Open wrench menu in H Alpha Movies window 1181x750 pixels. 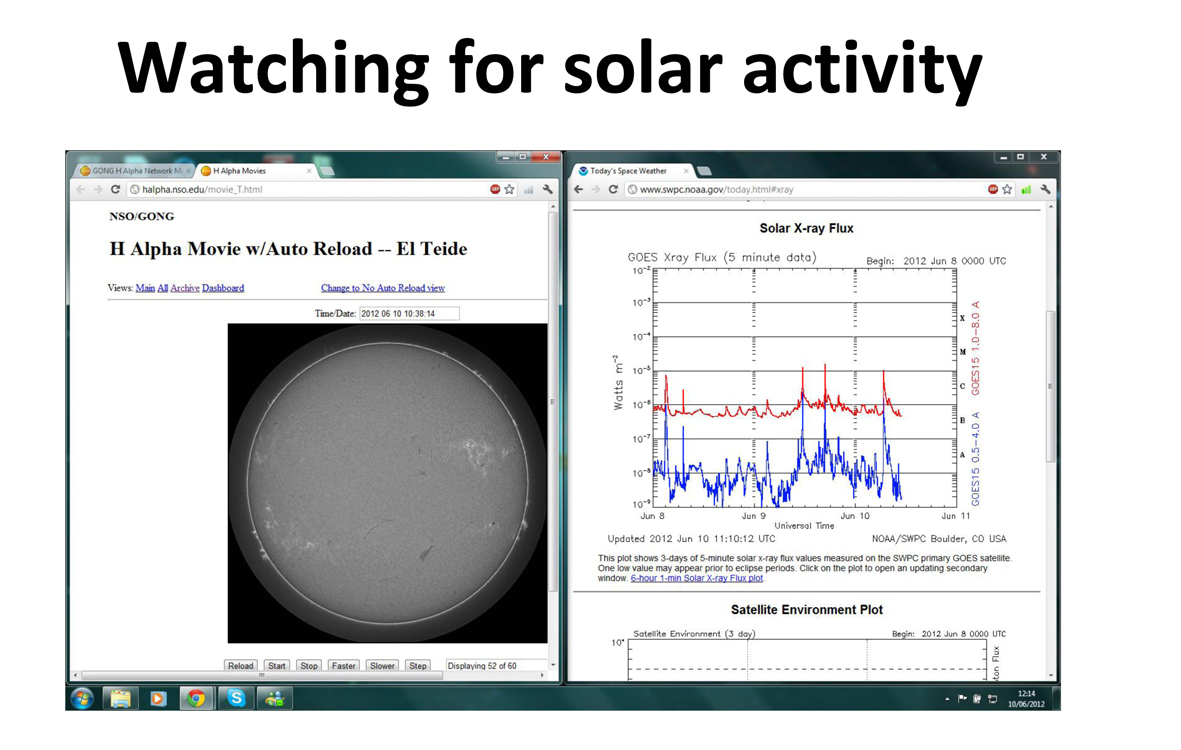(x=548, y=190)
